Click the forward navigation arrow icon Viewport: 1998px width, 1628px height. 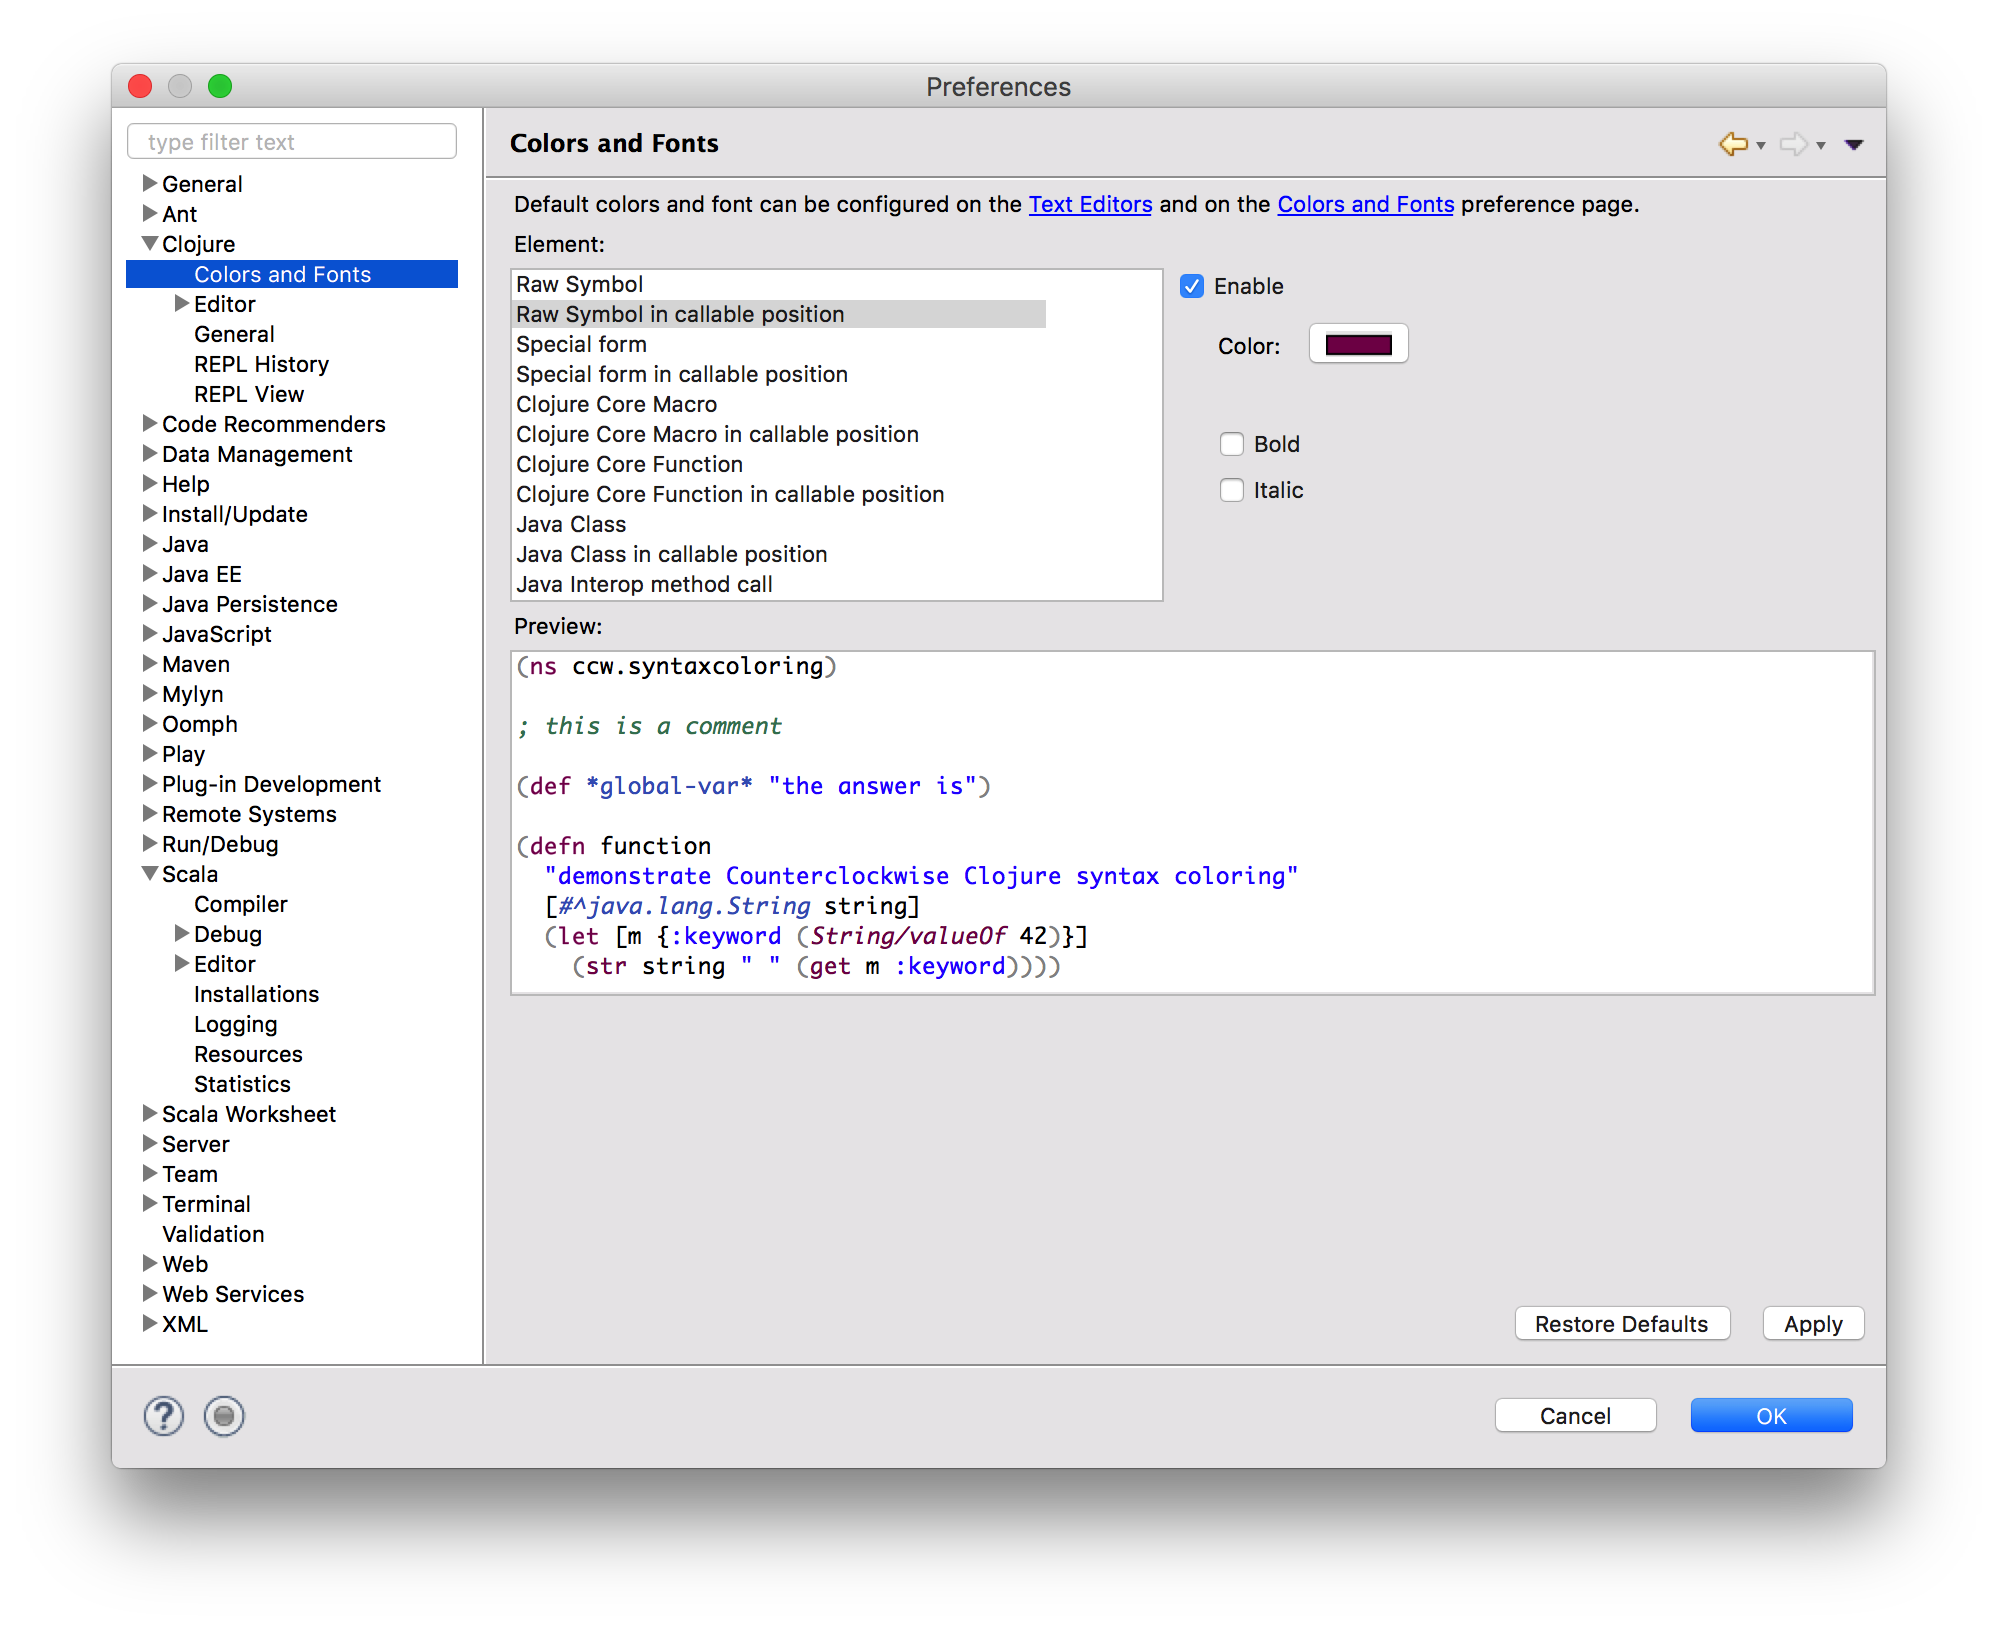[1793, 144]
